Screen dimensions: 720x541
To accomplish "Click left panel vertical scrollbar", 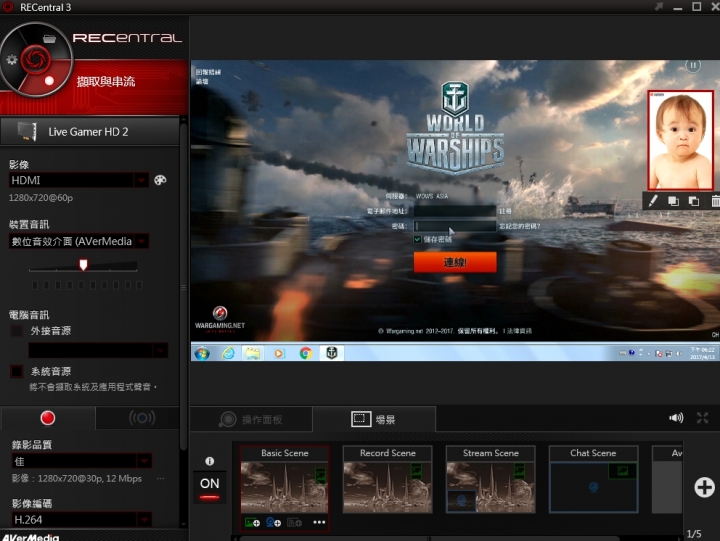I will 183,285.
